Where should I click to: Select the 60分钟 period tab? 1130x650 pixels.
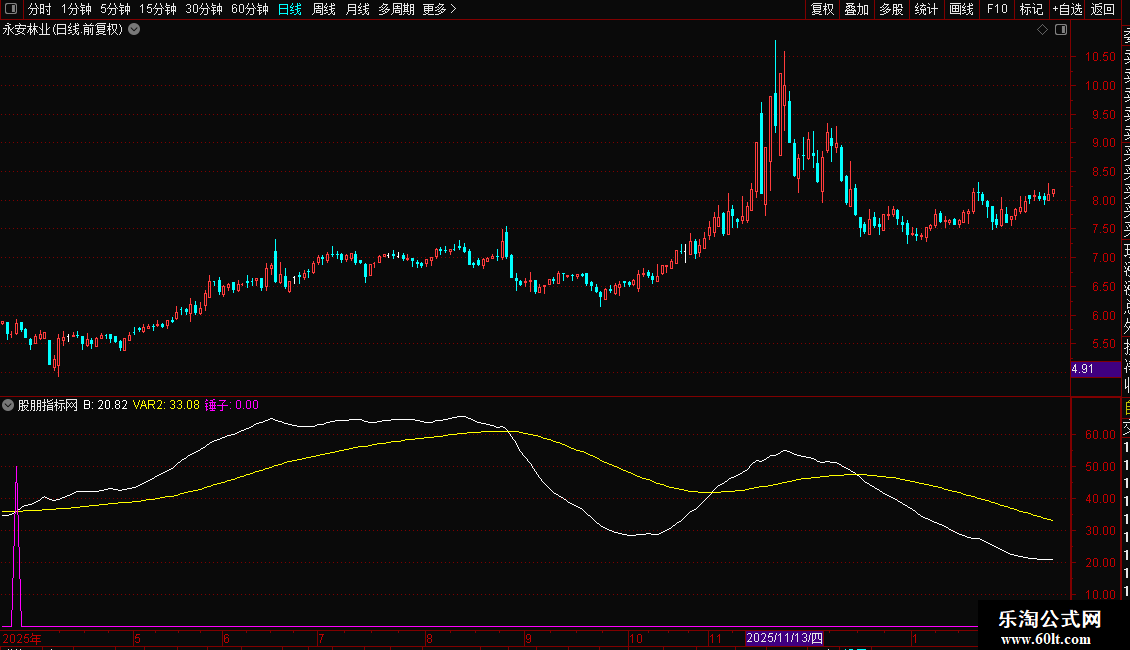coord(250,9)
